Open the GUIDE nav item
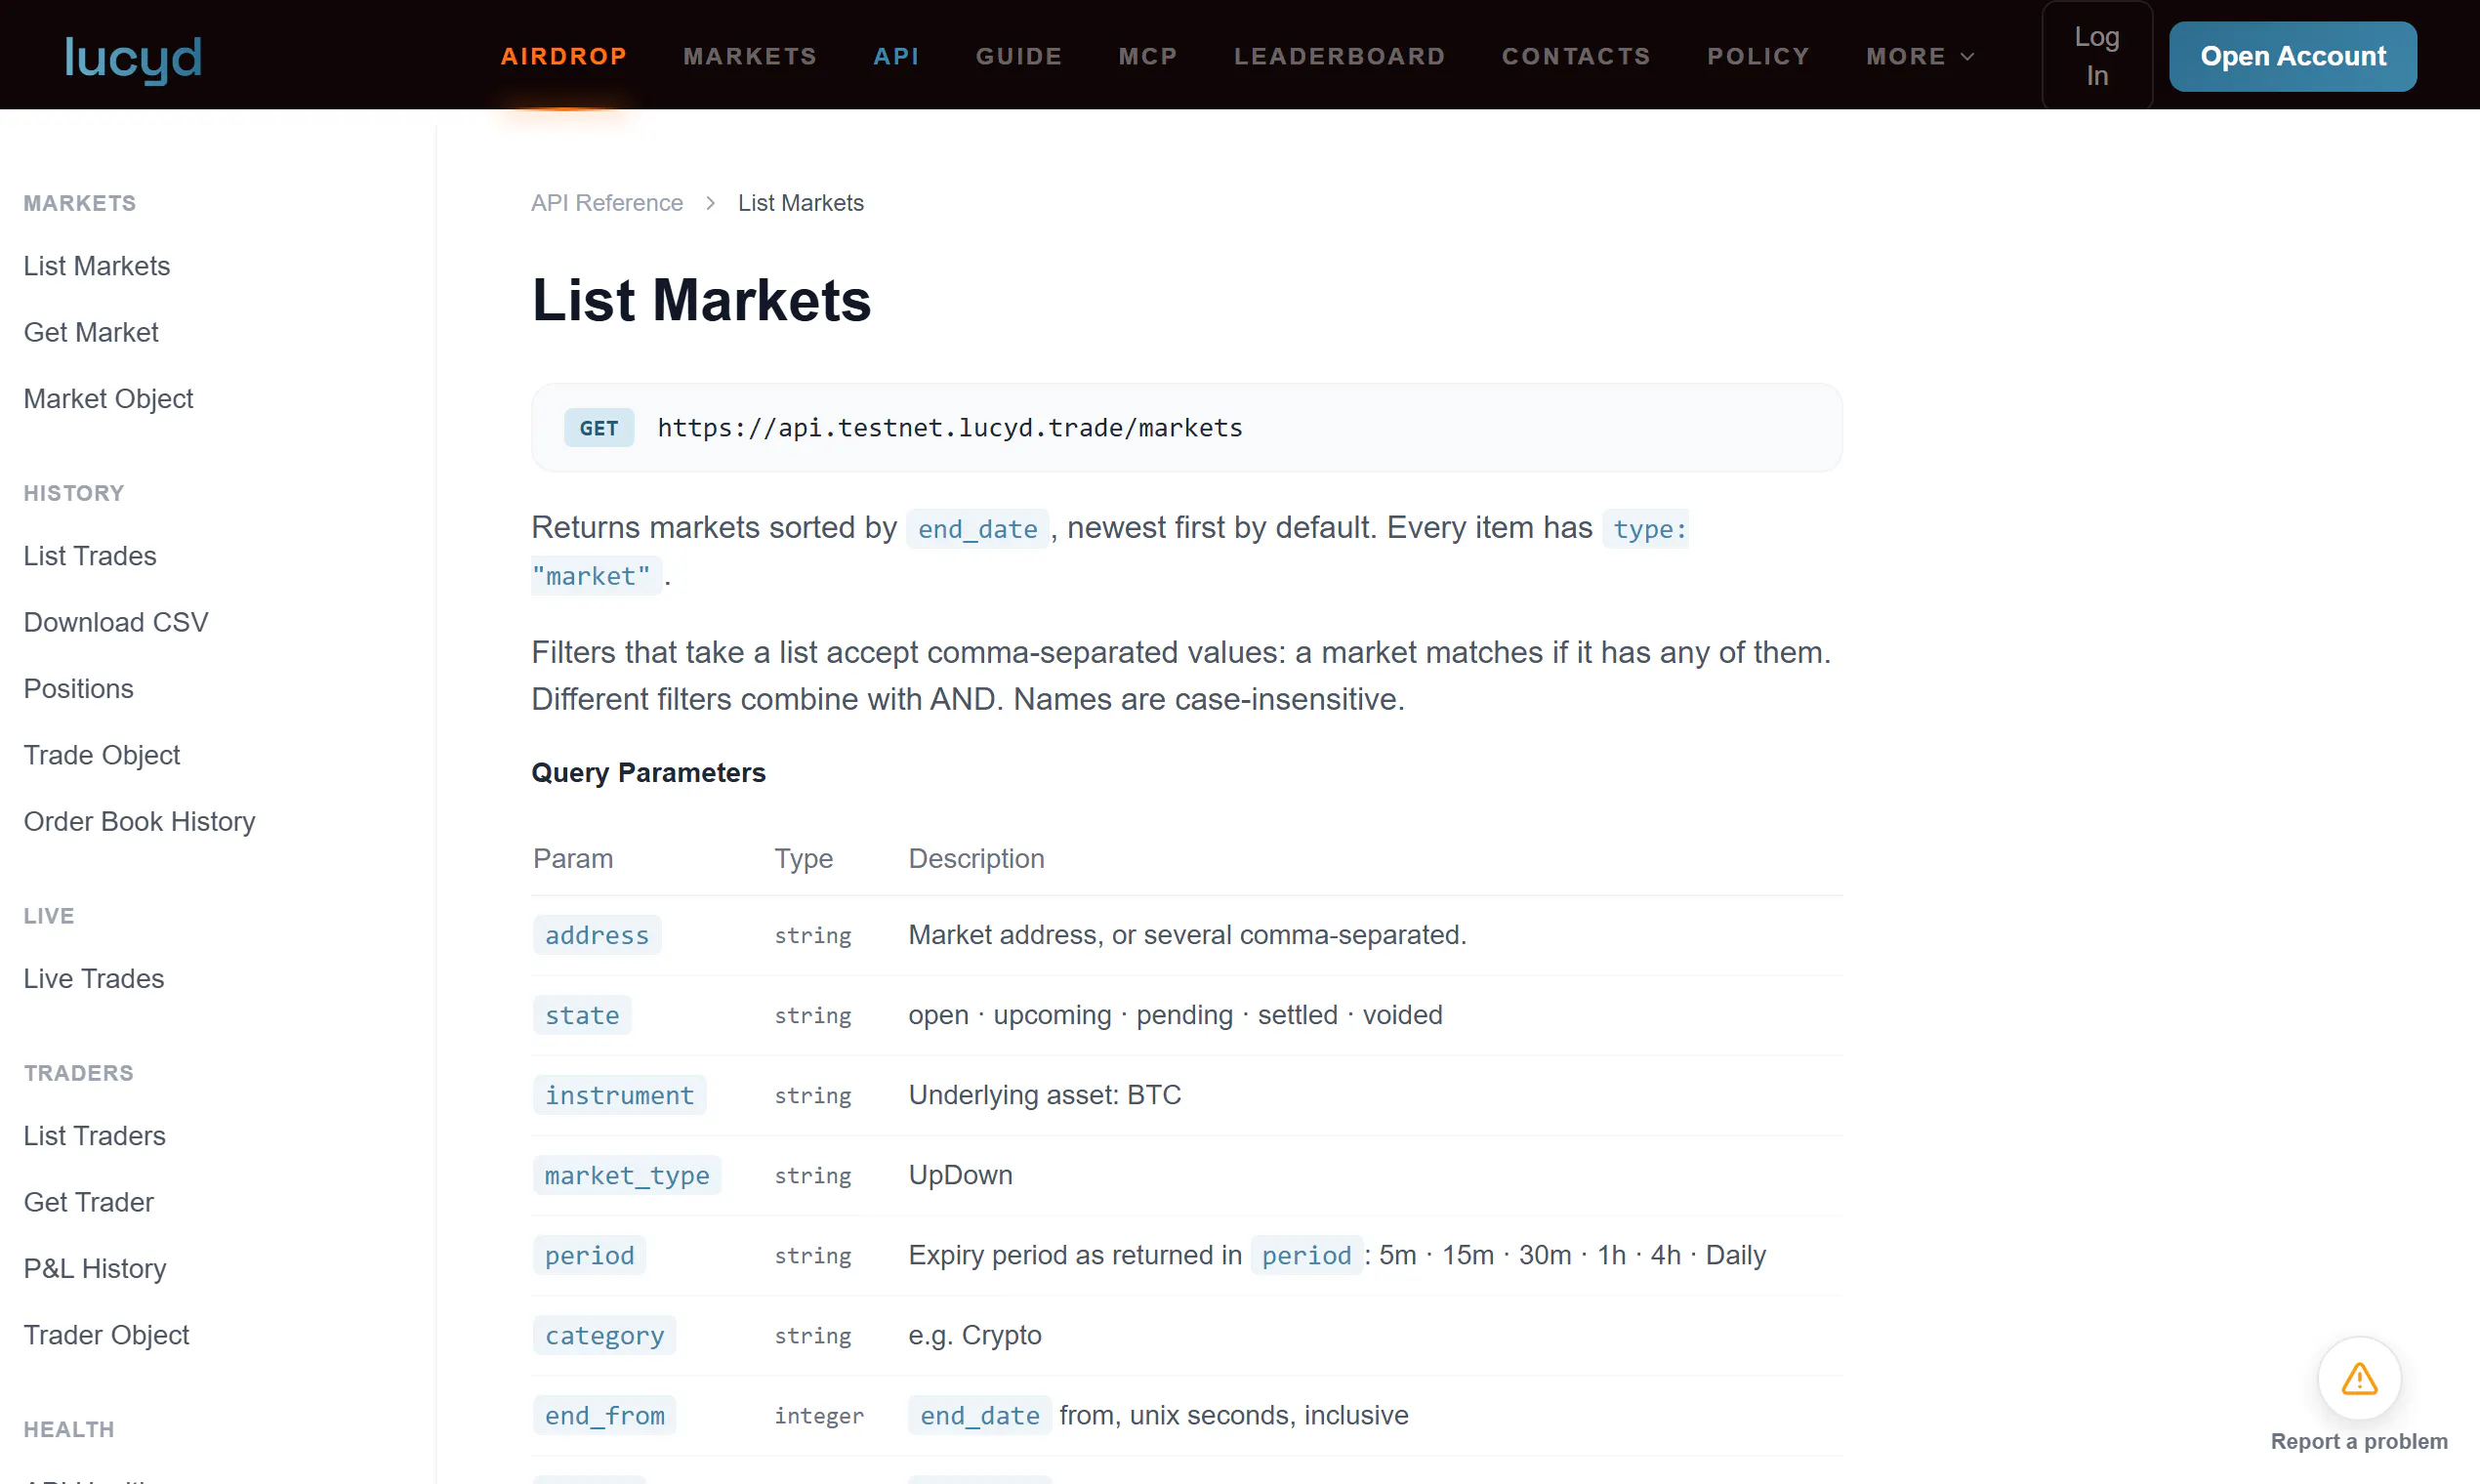The height and width of the screenshot is (1484, 2480). click(x=1019, y=57)
